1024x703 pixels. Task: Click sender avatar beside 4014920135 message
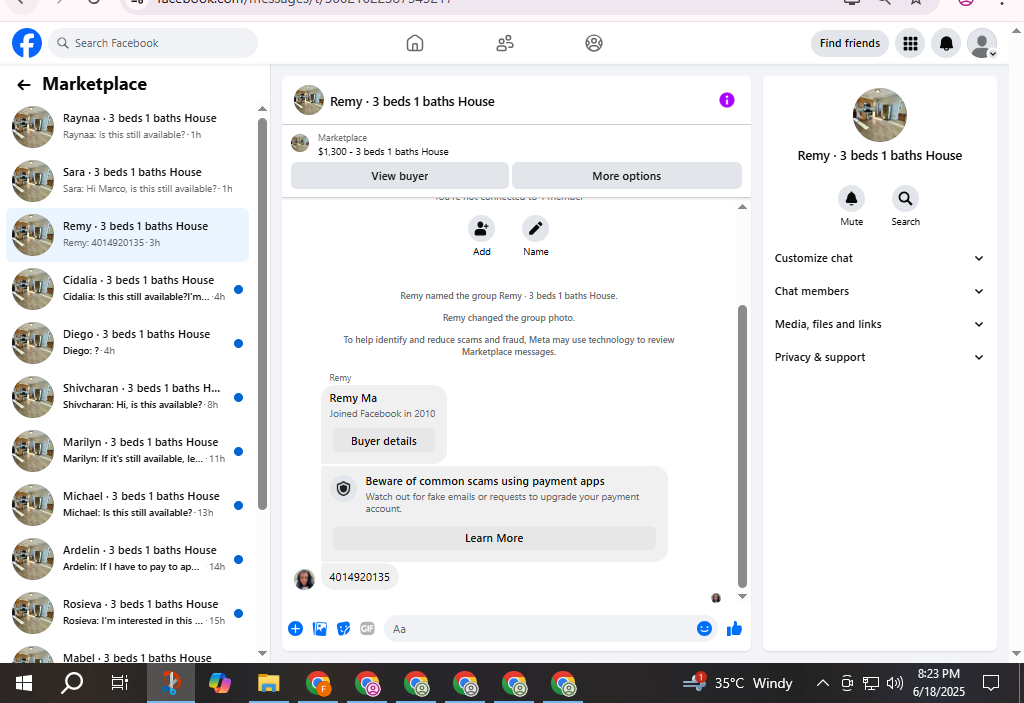pos(304,579)
